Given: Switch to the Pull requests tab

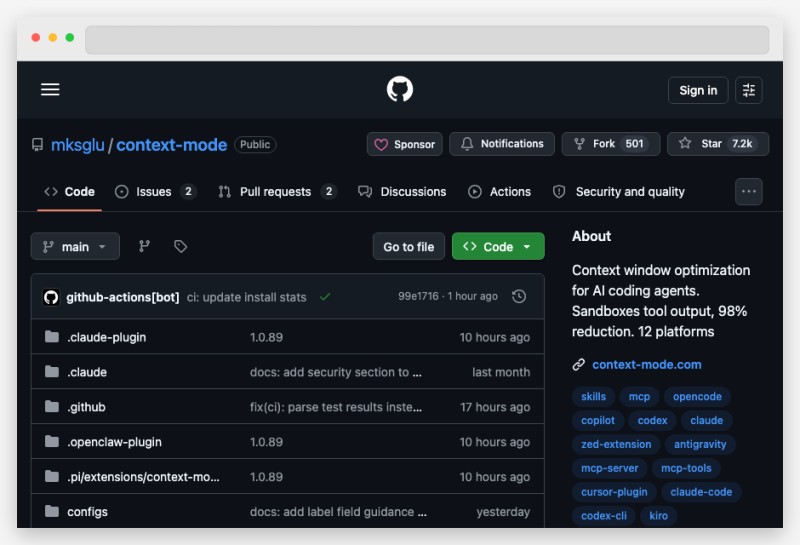Looking at the screenshot, I should tap(276, 191).
